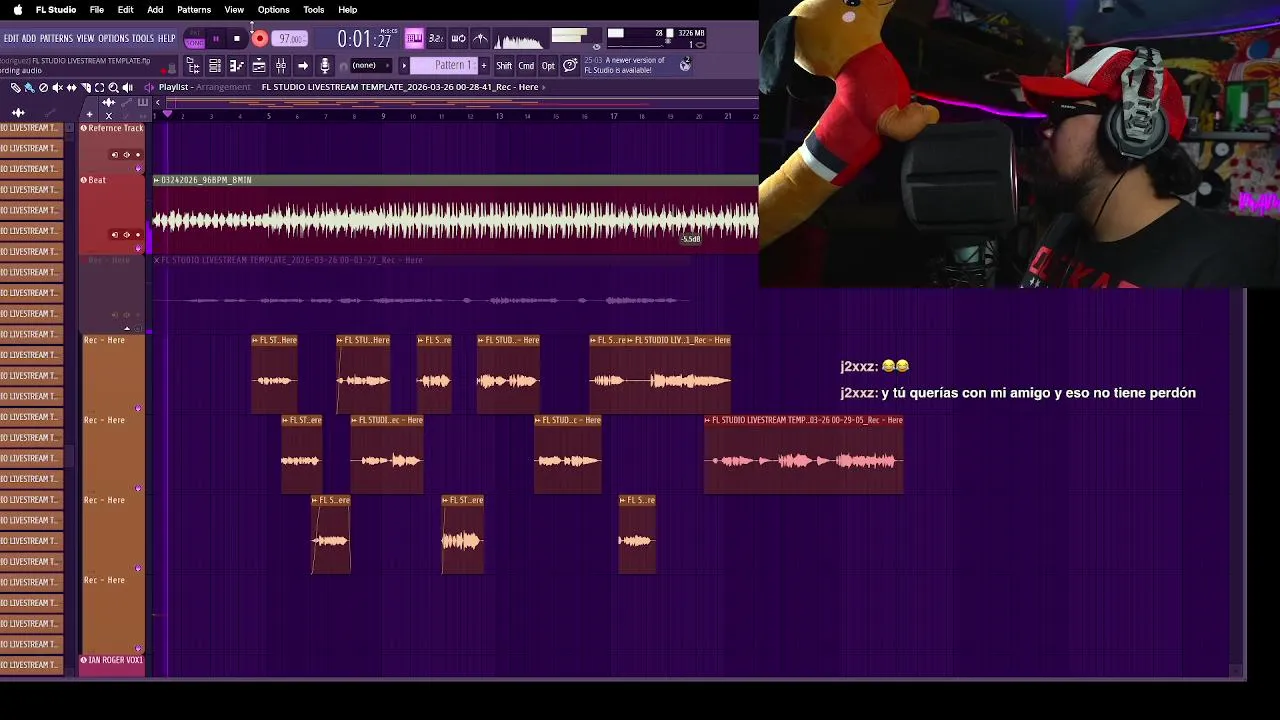The image size is (1280, 720).
Task: Collapse the Refernce Track group
Action: click(83, 128)
